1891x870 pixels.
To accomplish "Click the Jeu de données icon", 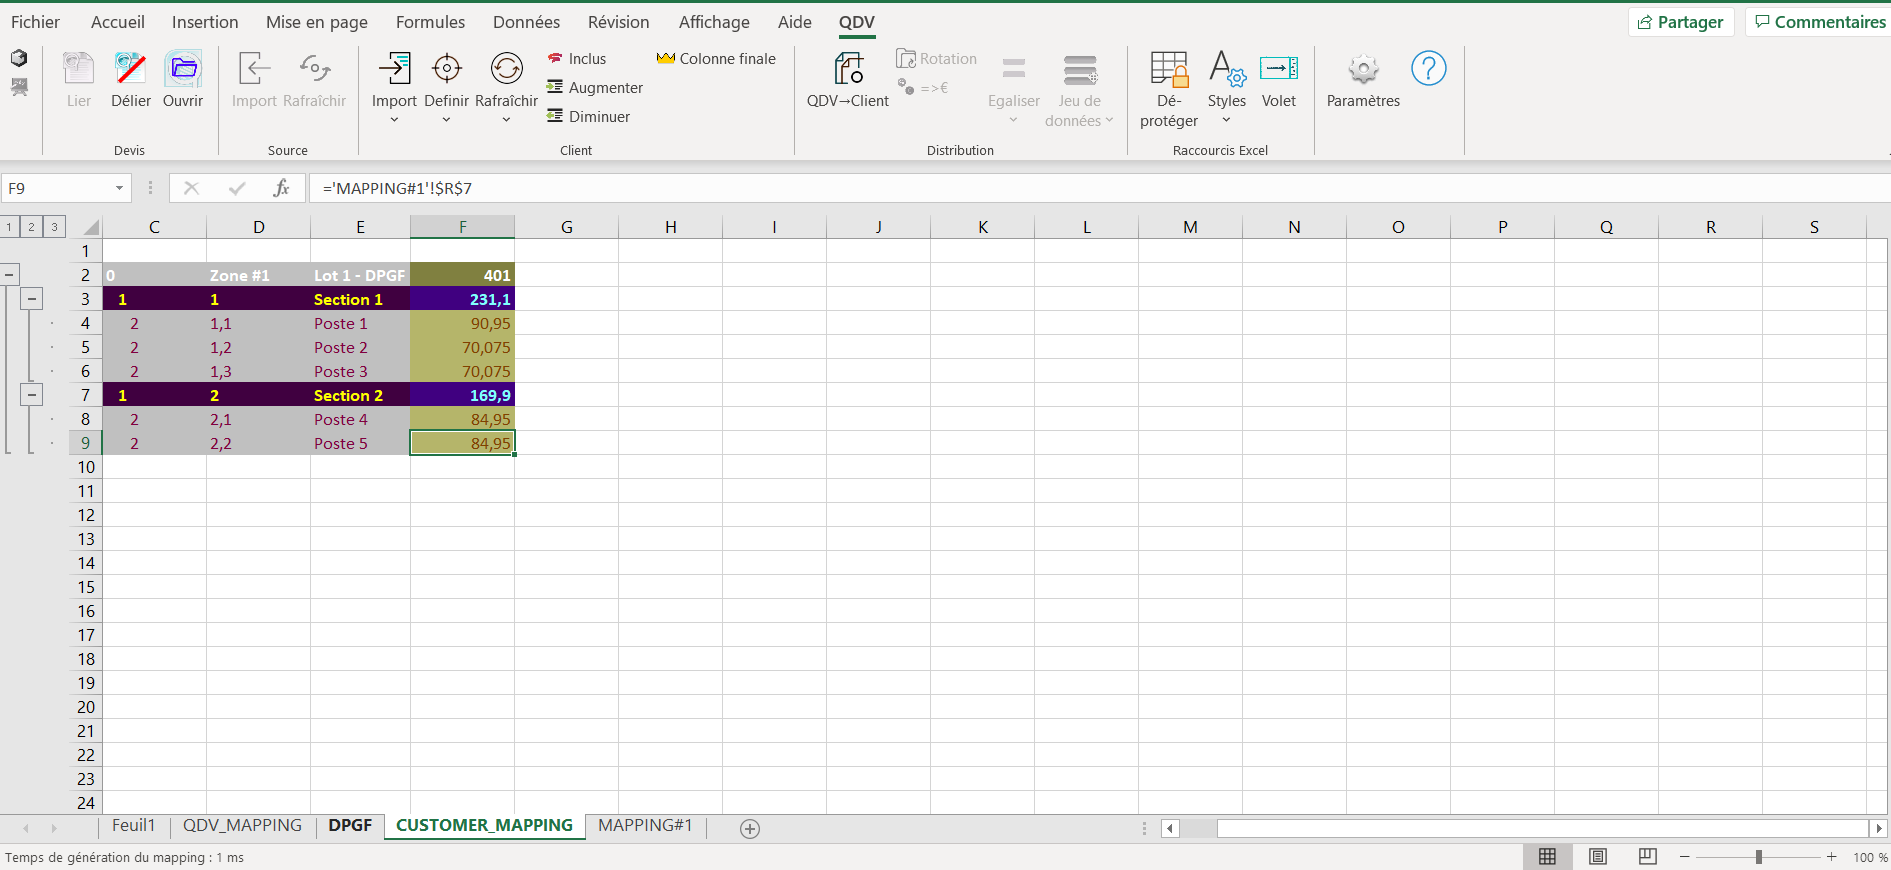I will click(1080, 69).
